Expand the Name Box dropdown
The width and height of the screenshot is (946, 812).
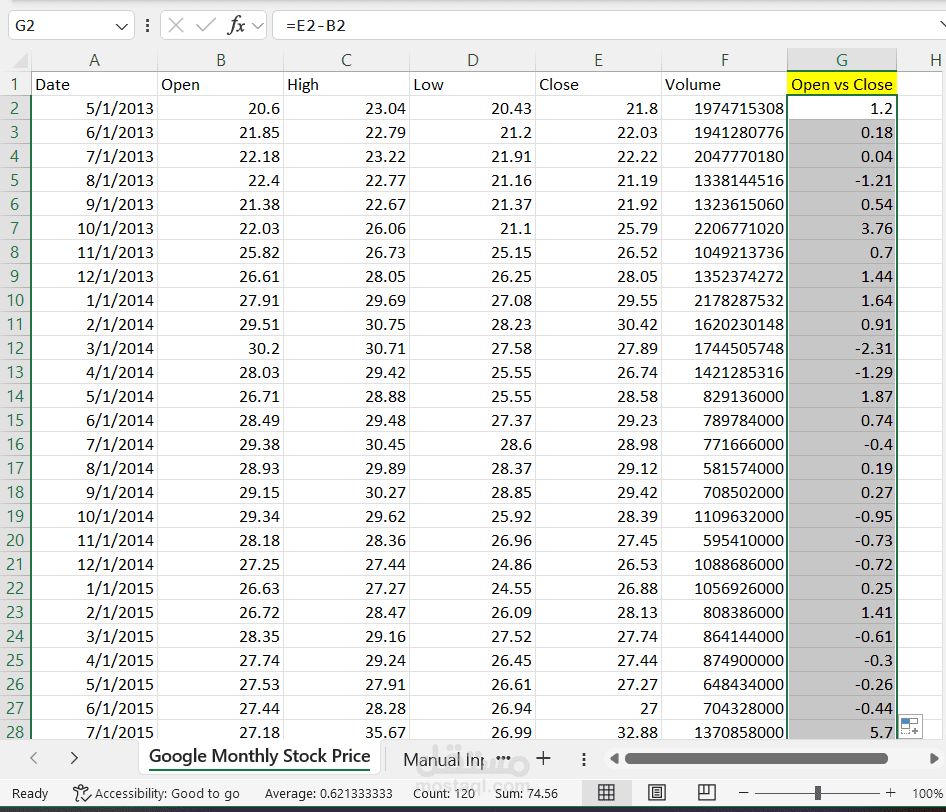[122, 26]
